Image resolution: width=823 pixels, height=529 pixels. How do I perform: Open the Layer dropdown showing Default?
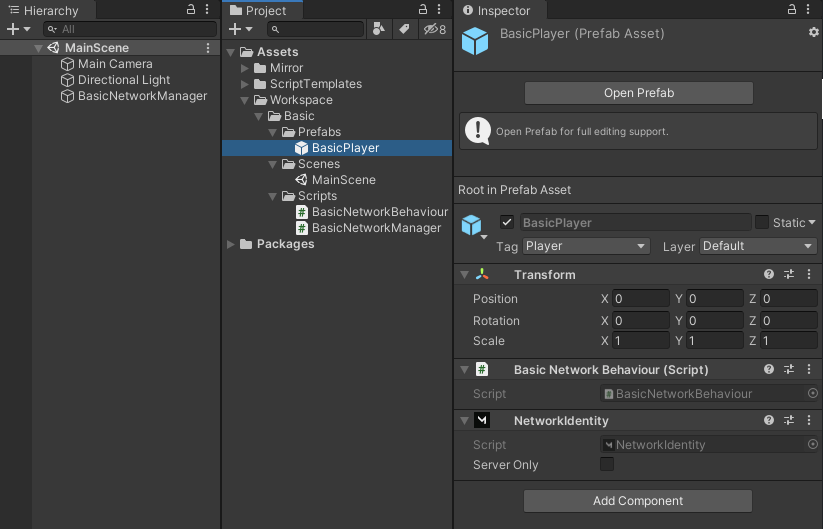(758, 246)
